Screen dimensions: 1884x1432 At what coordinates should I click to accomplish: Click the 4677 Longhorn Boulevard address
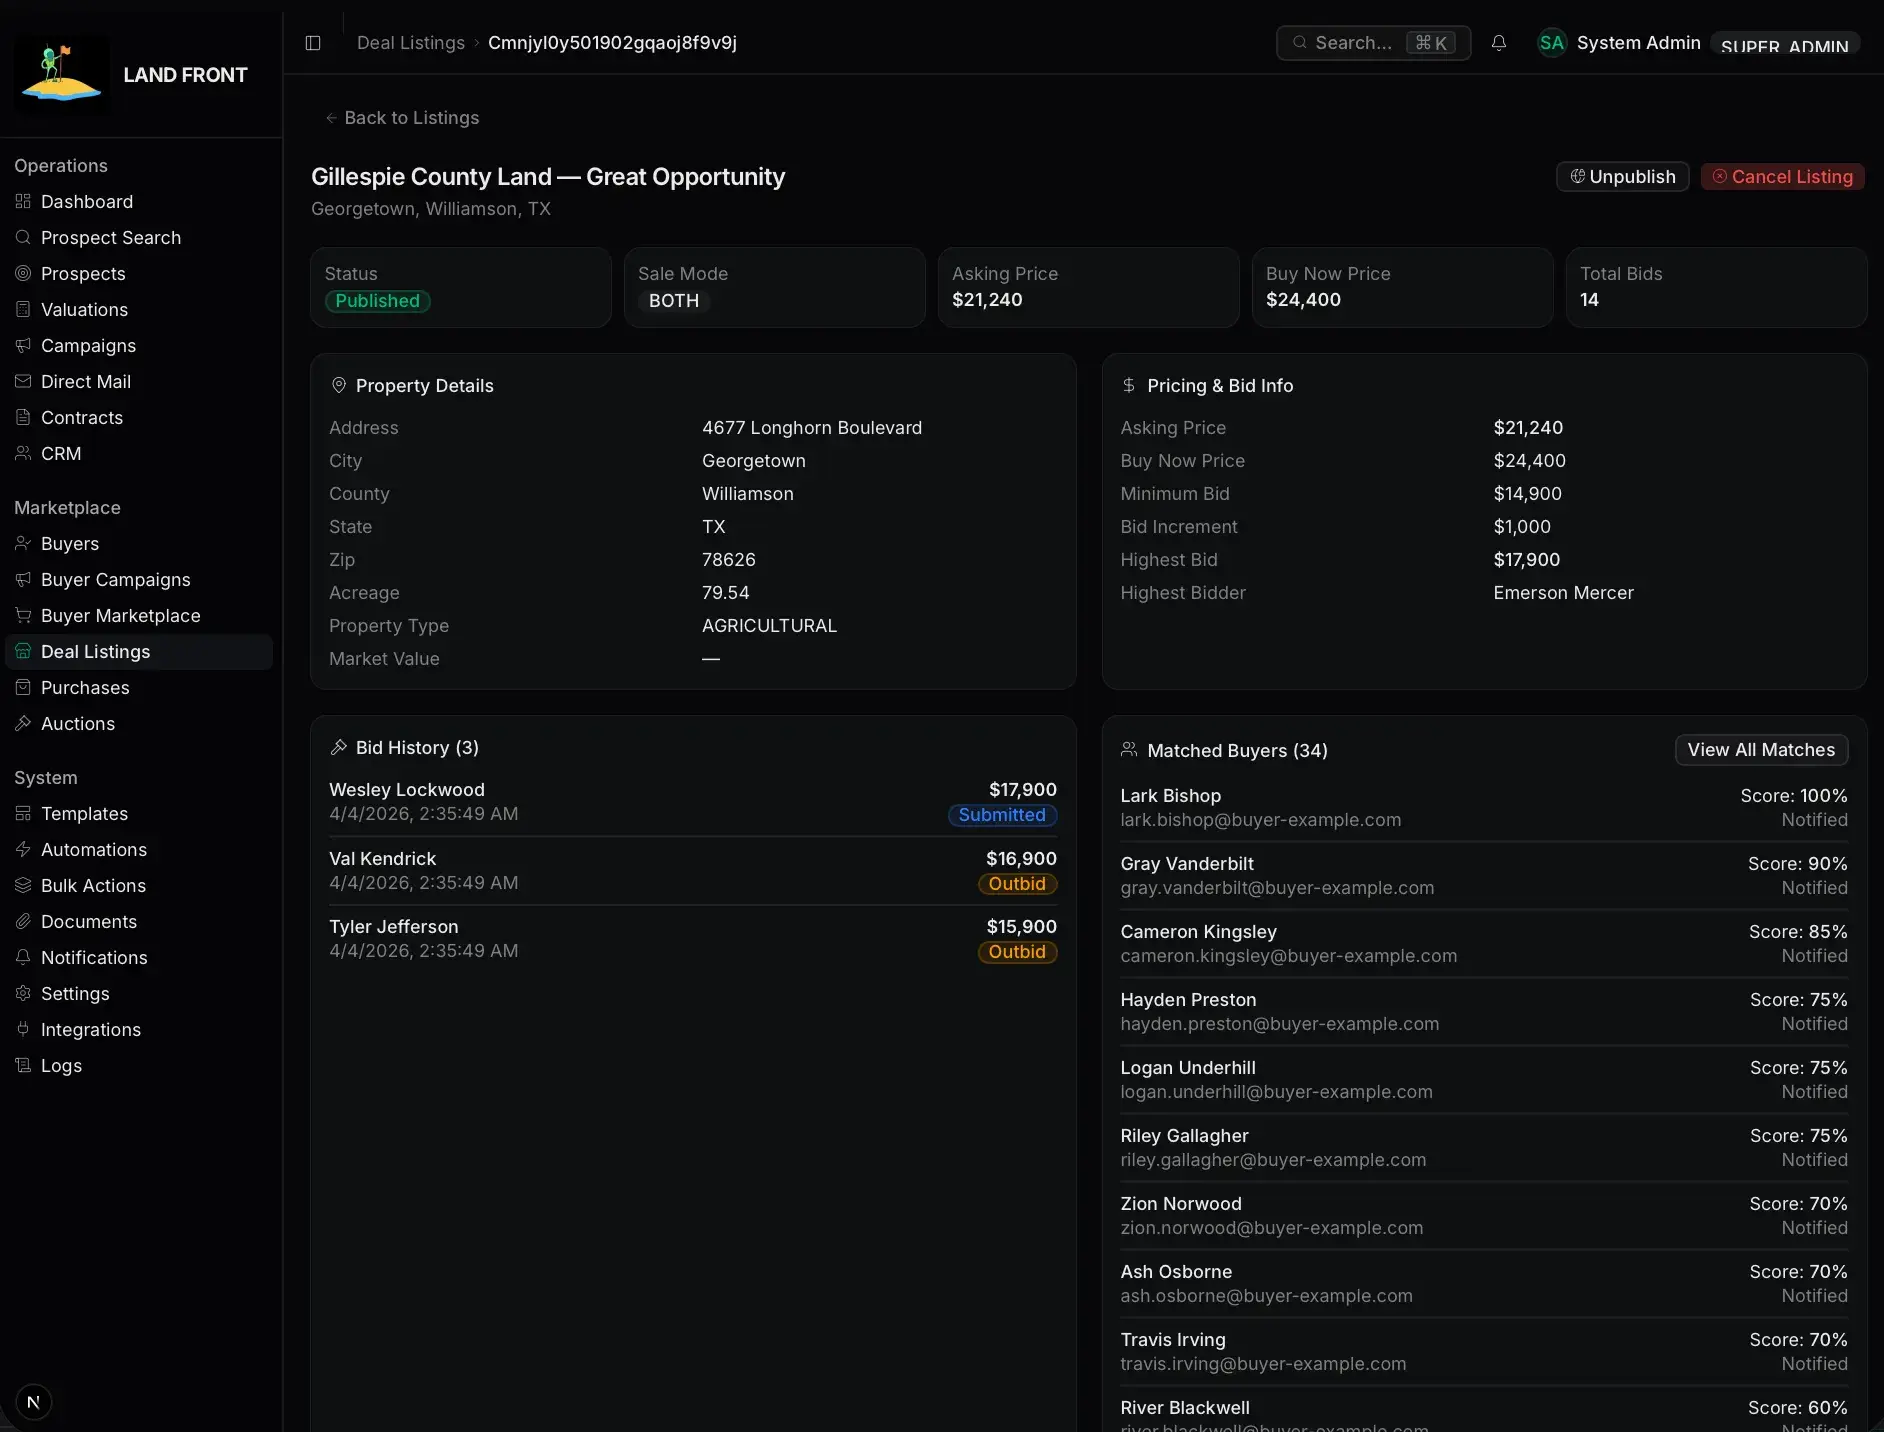(x=812, y=428)
